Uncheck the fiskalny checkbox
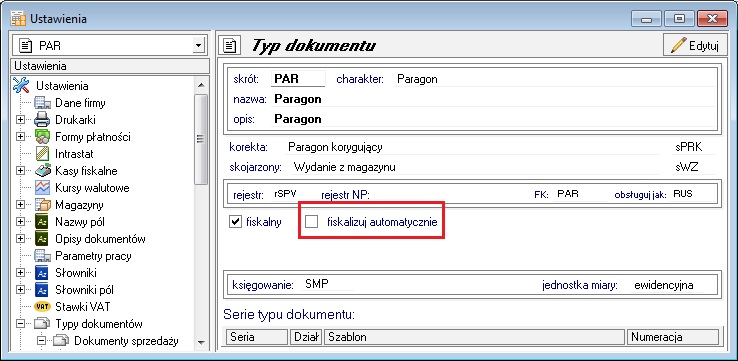The width and height of the screenshot is (738, 361). tap(235, 222)
